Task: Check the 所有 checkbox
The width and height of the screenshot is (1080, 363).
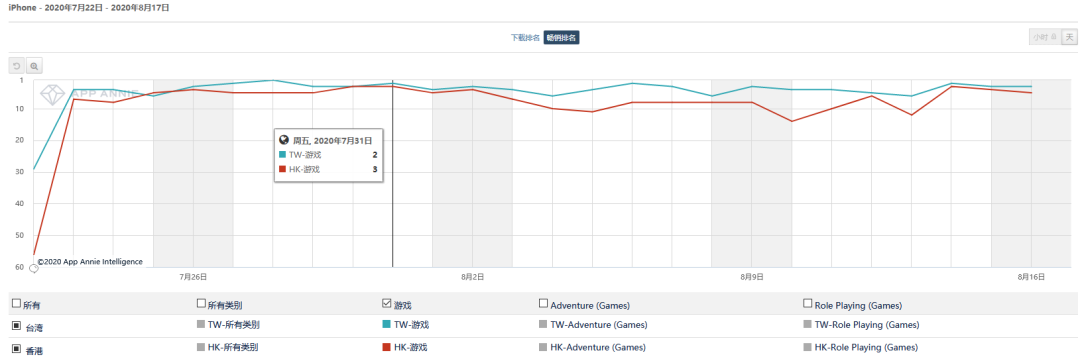Action: (16, 303)
